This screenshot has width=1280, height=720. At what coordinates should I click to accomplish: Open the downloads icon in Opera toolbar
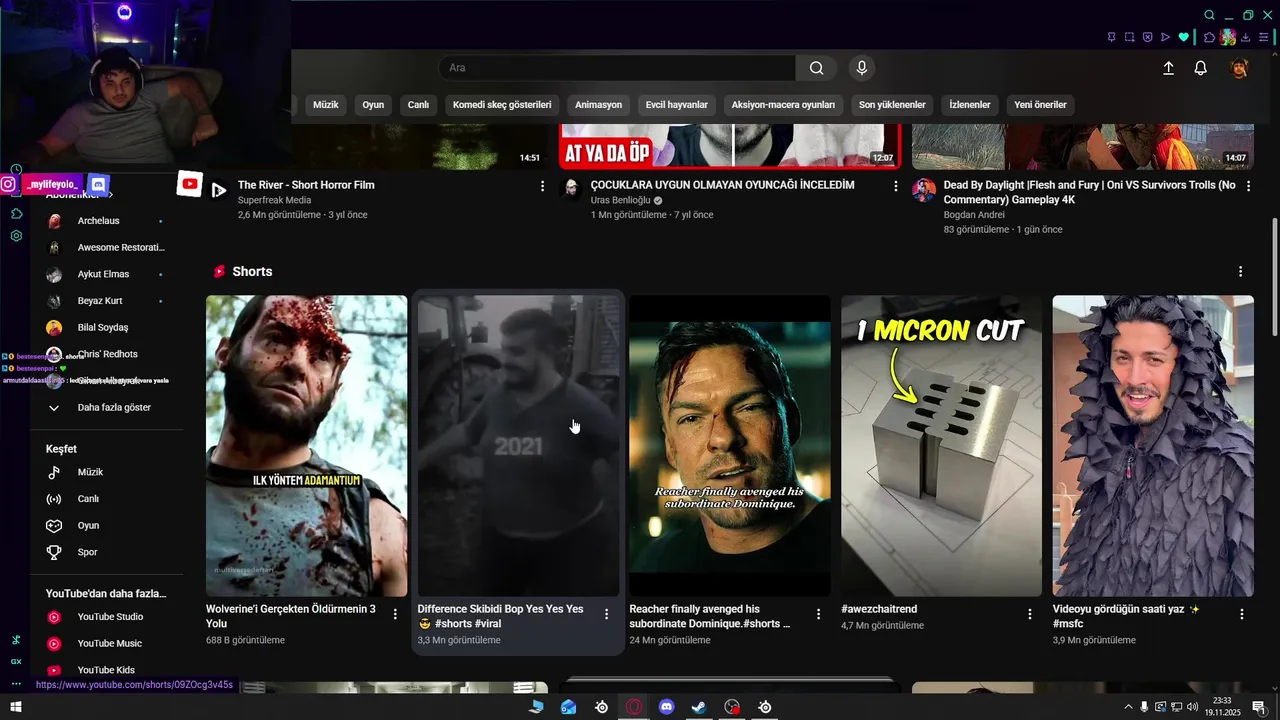(x=1246, y=37)
